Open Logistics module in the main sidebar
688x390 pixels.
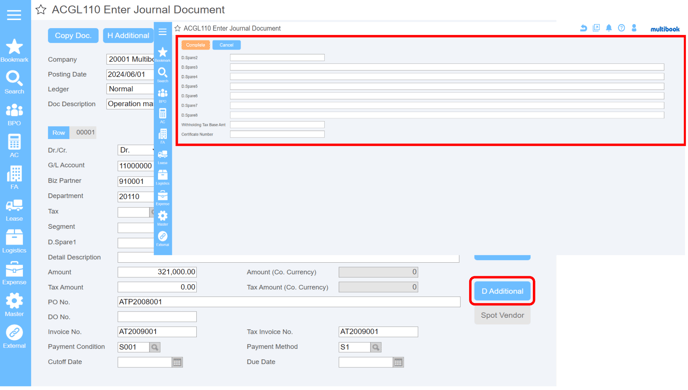pos(14,242)
